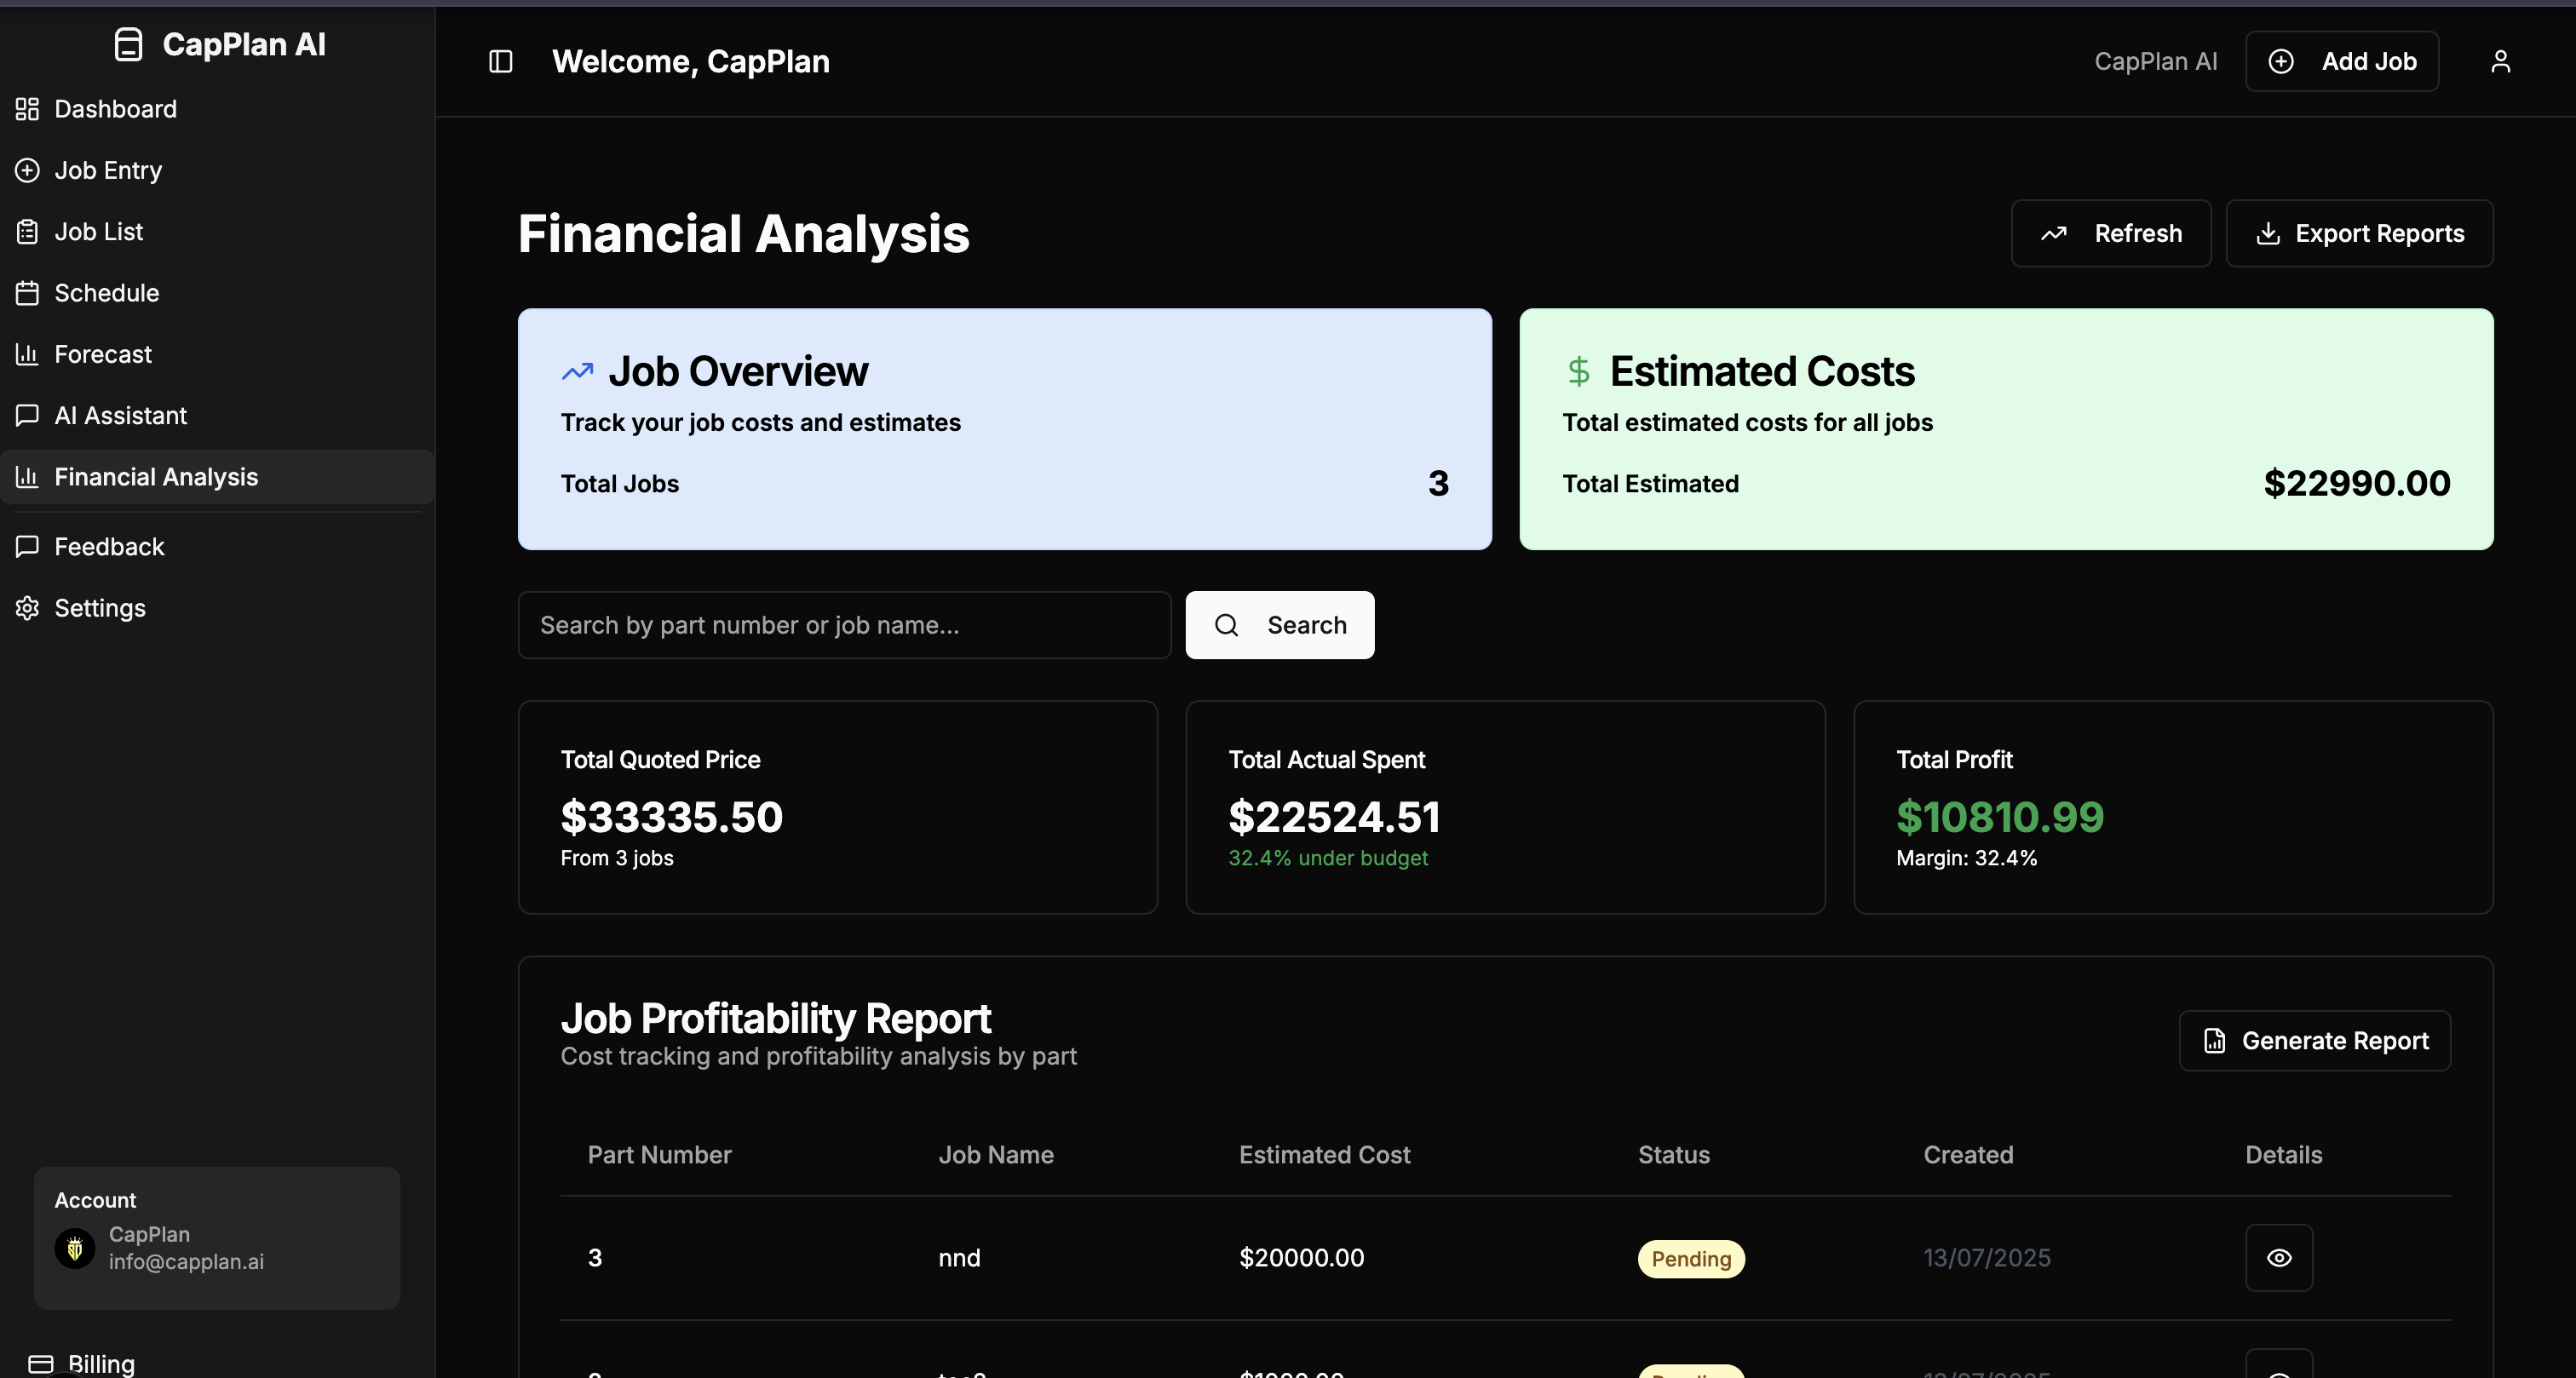Switch to Financial Analysis in sidebar
The height and width of the screenshot is (1378, 2576).
156,477
